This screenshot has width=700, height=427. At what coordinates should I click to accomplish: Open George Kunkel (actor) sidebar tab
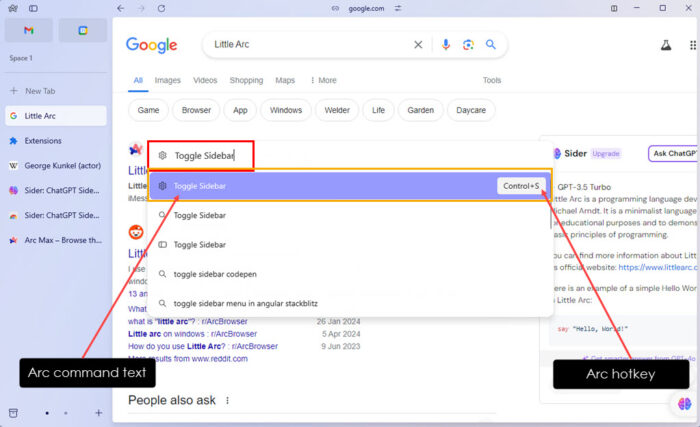pos(56,166)
